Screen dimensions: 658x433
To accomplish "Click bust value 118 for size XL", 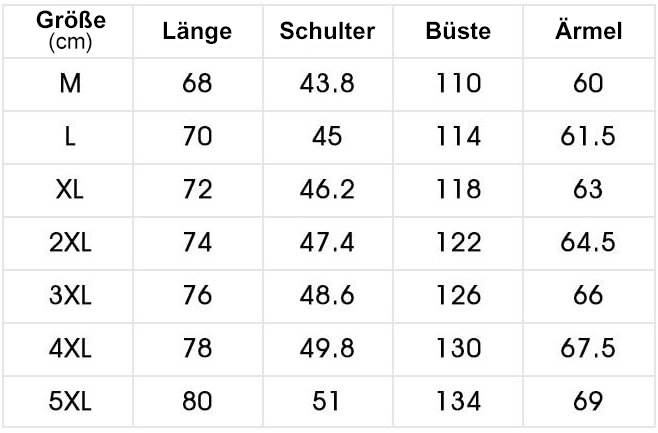I will 458,189.
